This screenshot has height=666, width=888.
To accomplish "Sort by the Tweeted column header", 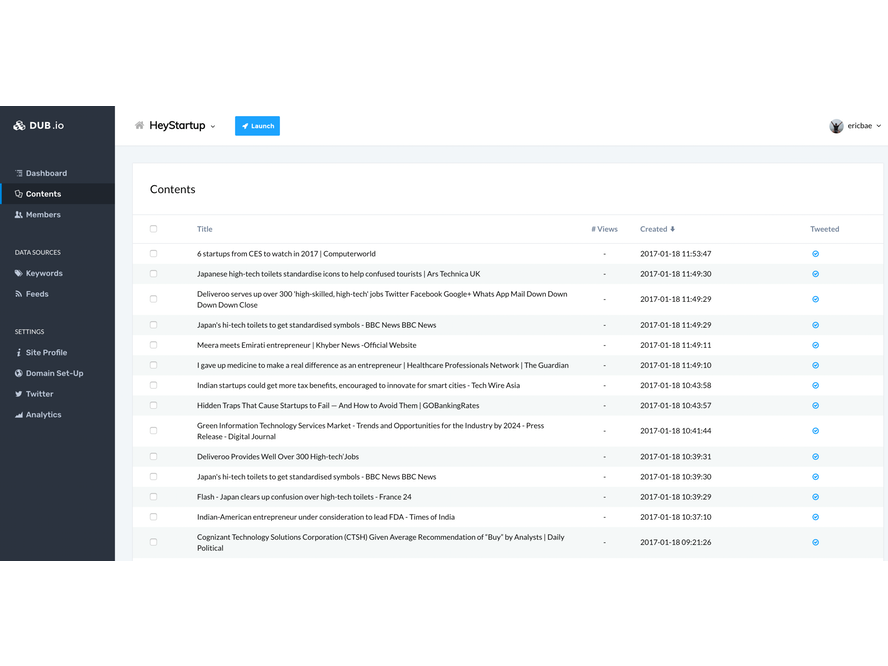I will coord(825,229).
